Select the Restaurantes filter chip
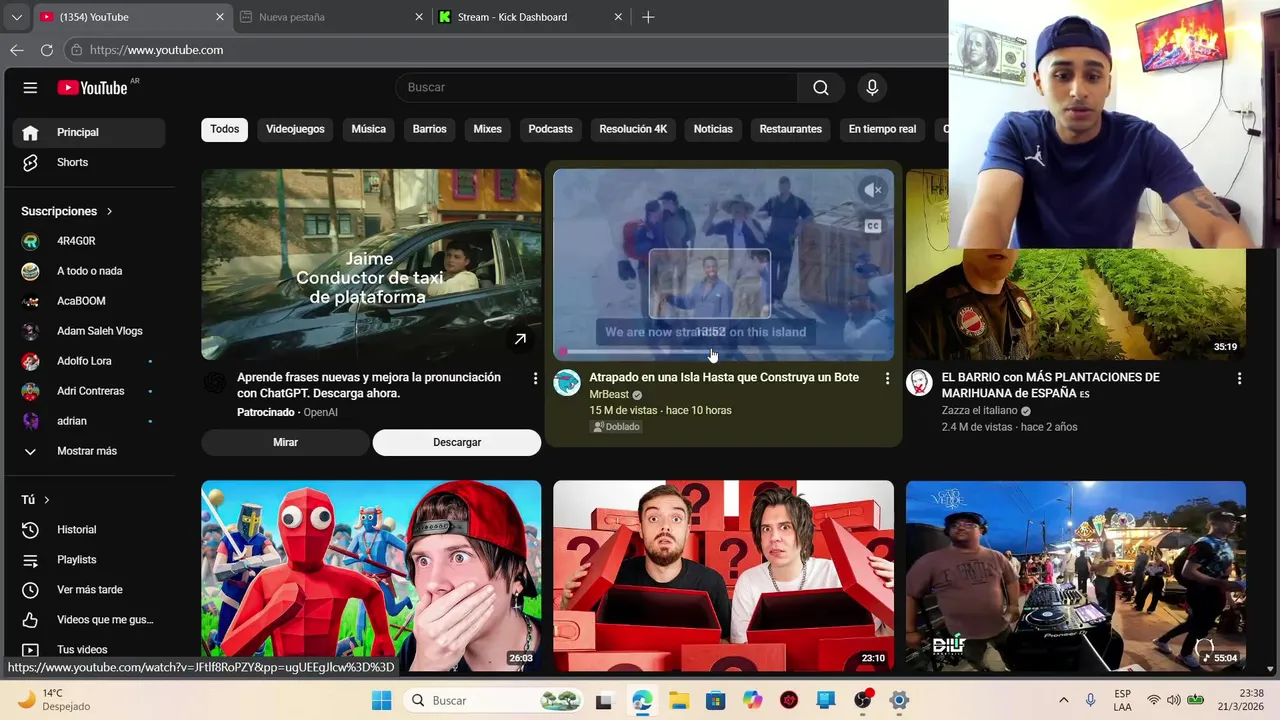Screen dimensions: 1280x720 790,129
